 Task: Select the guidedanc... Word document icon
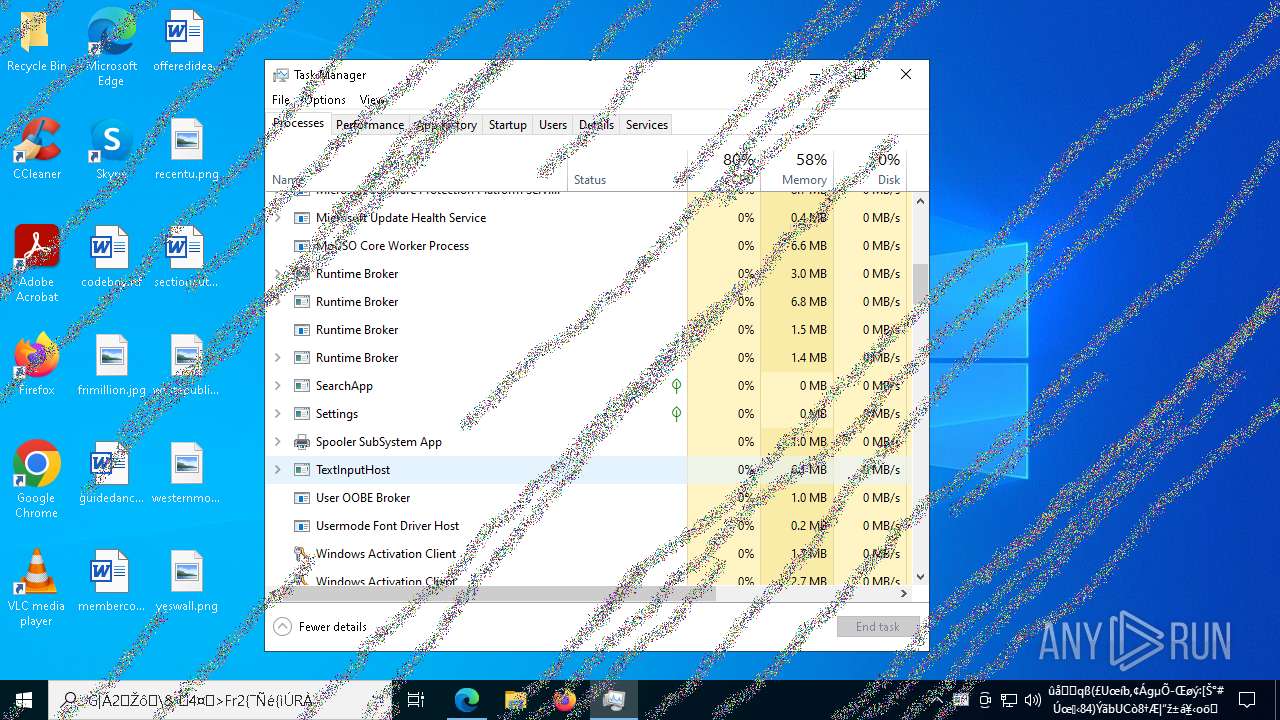pos(111,473)
